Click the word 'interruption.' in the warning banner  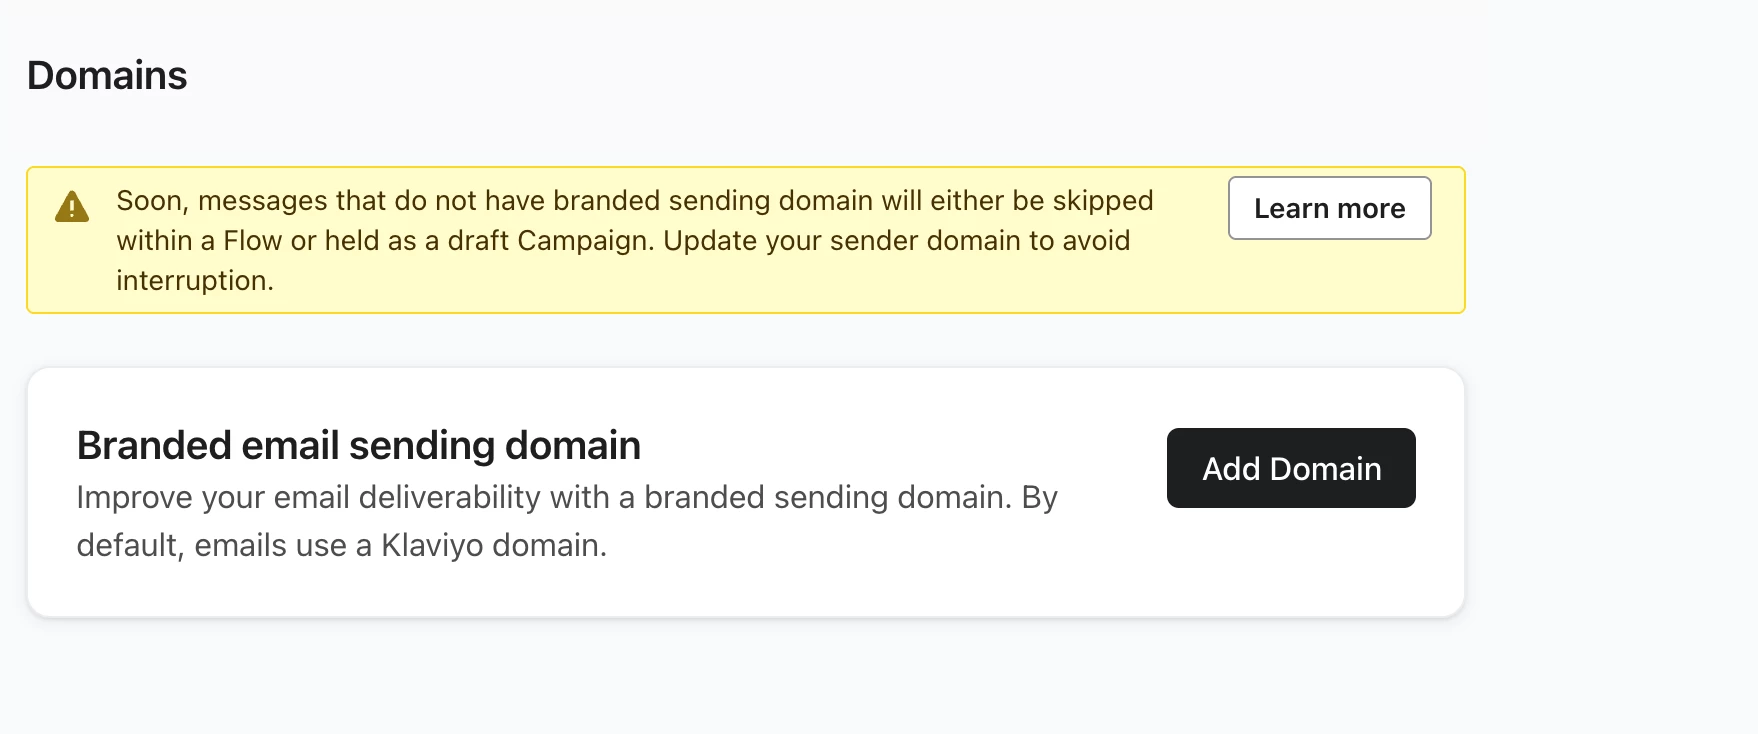pyautogui.click(x=195, y=281)
